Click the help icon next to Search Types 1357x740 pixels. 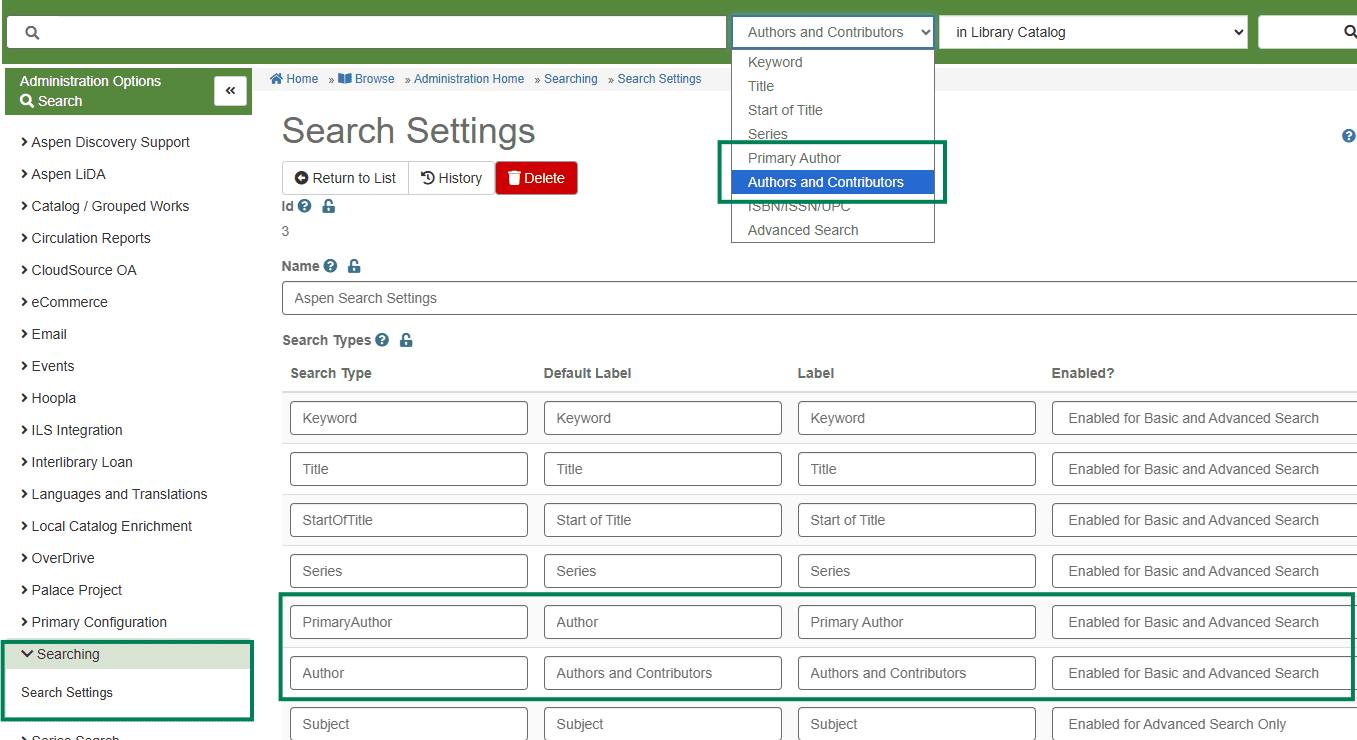coord(382,340)
